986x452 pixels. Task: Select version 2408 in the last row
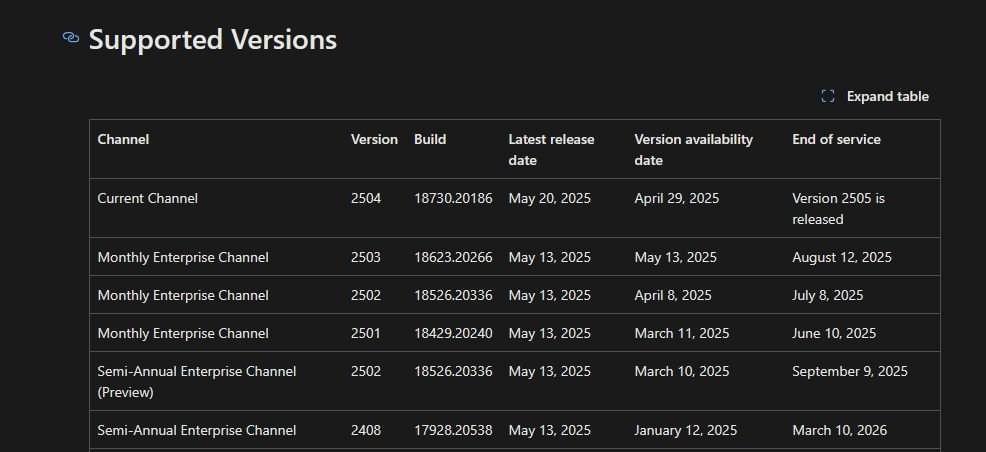(x=366, y=430)
